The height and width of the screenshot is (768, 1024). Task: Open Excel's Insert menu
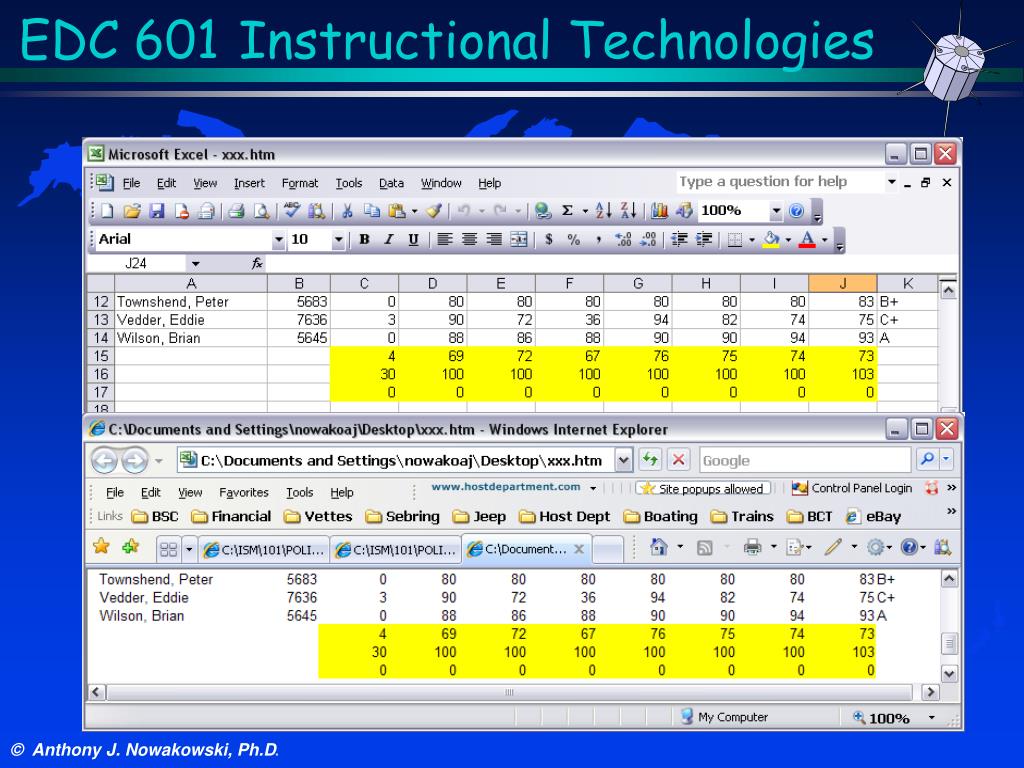(249, 184)
